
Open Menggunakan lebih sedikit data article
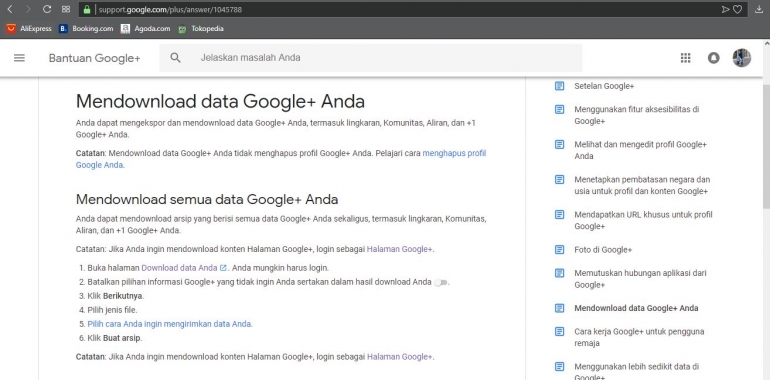(x=636, y=371)
